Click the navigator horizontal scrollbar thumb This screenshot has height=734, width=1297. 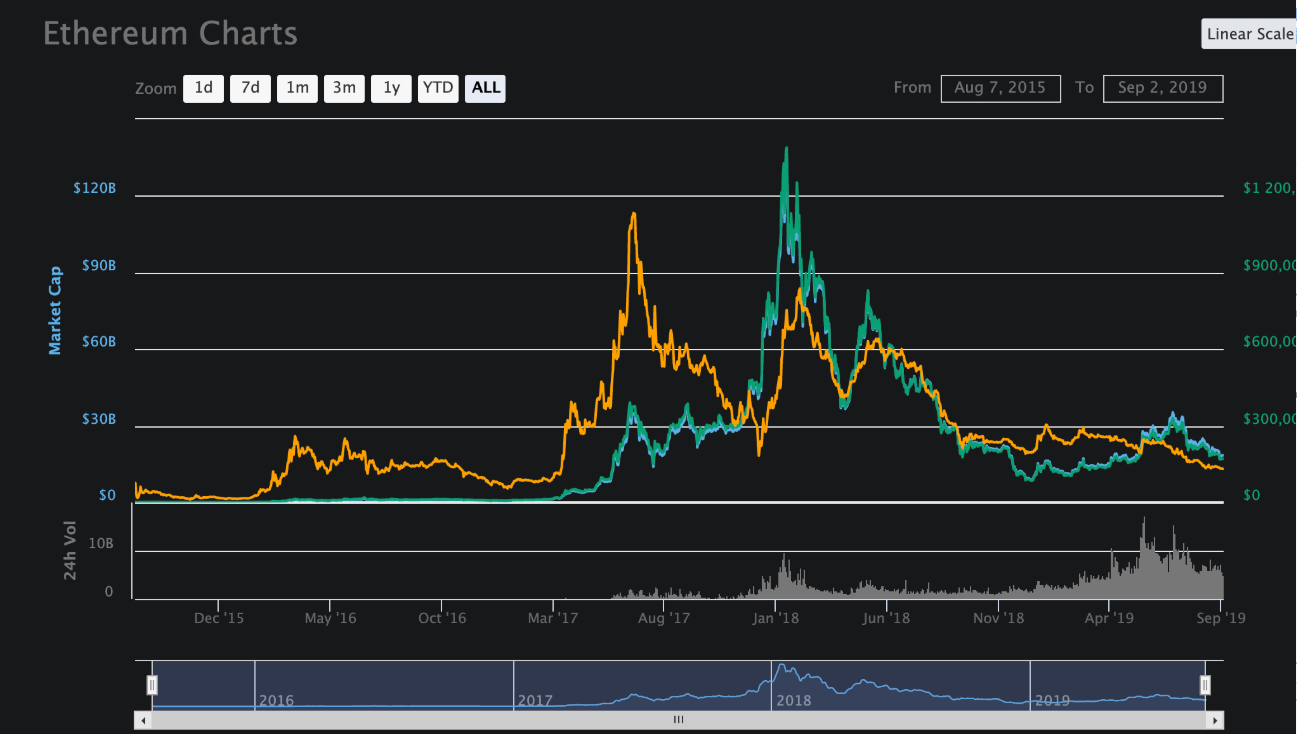click(679, 719)
